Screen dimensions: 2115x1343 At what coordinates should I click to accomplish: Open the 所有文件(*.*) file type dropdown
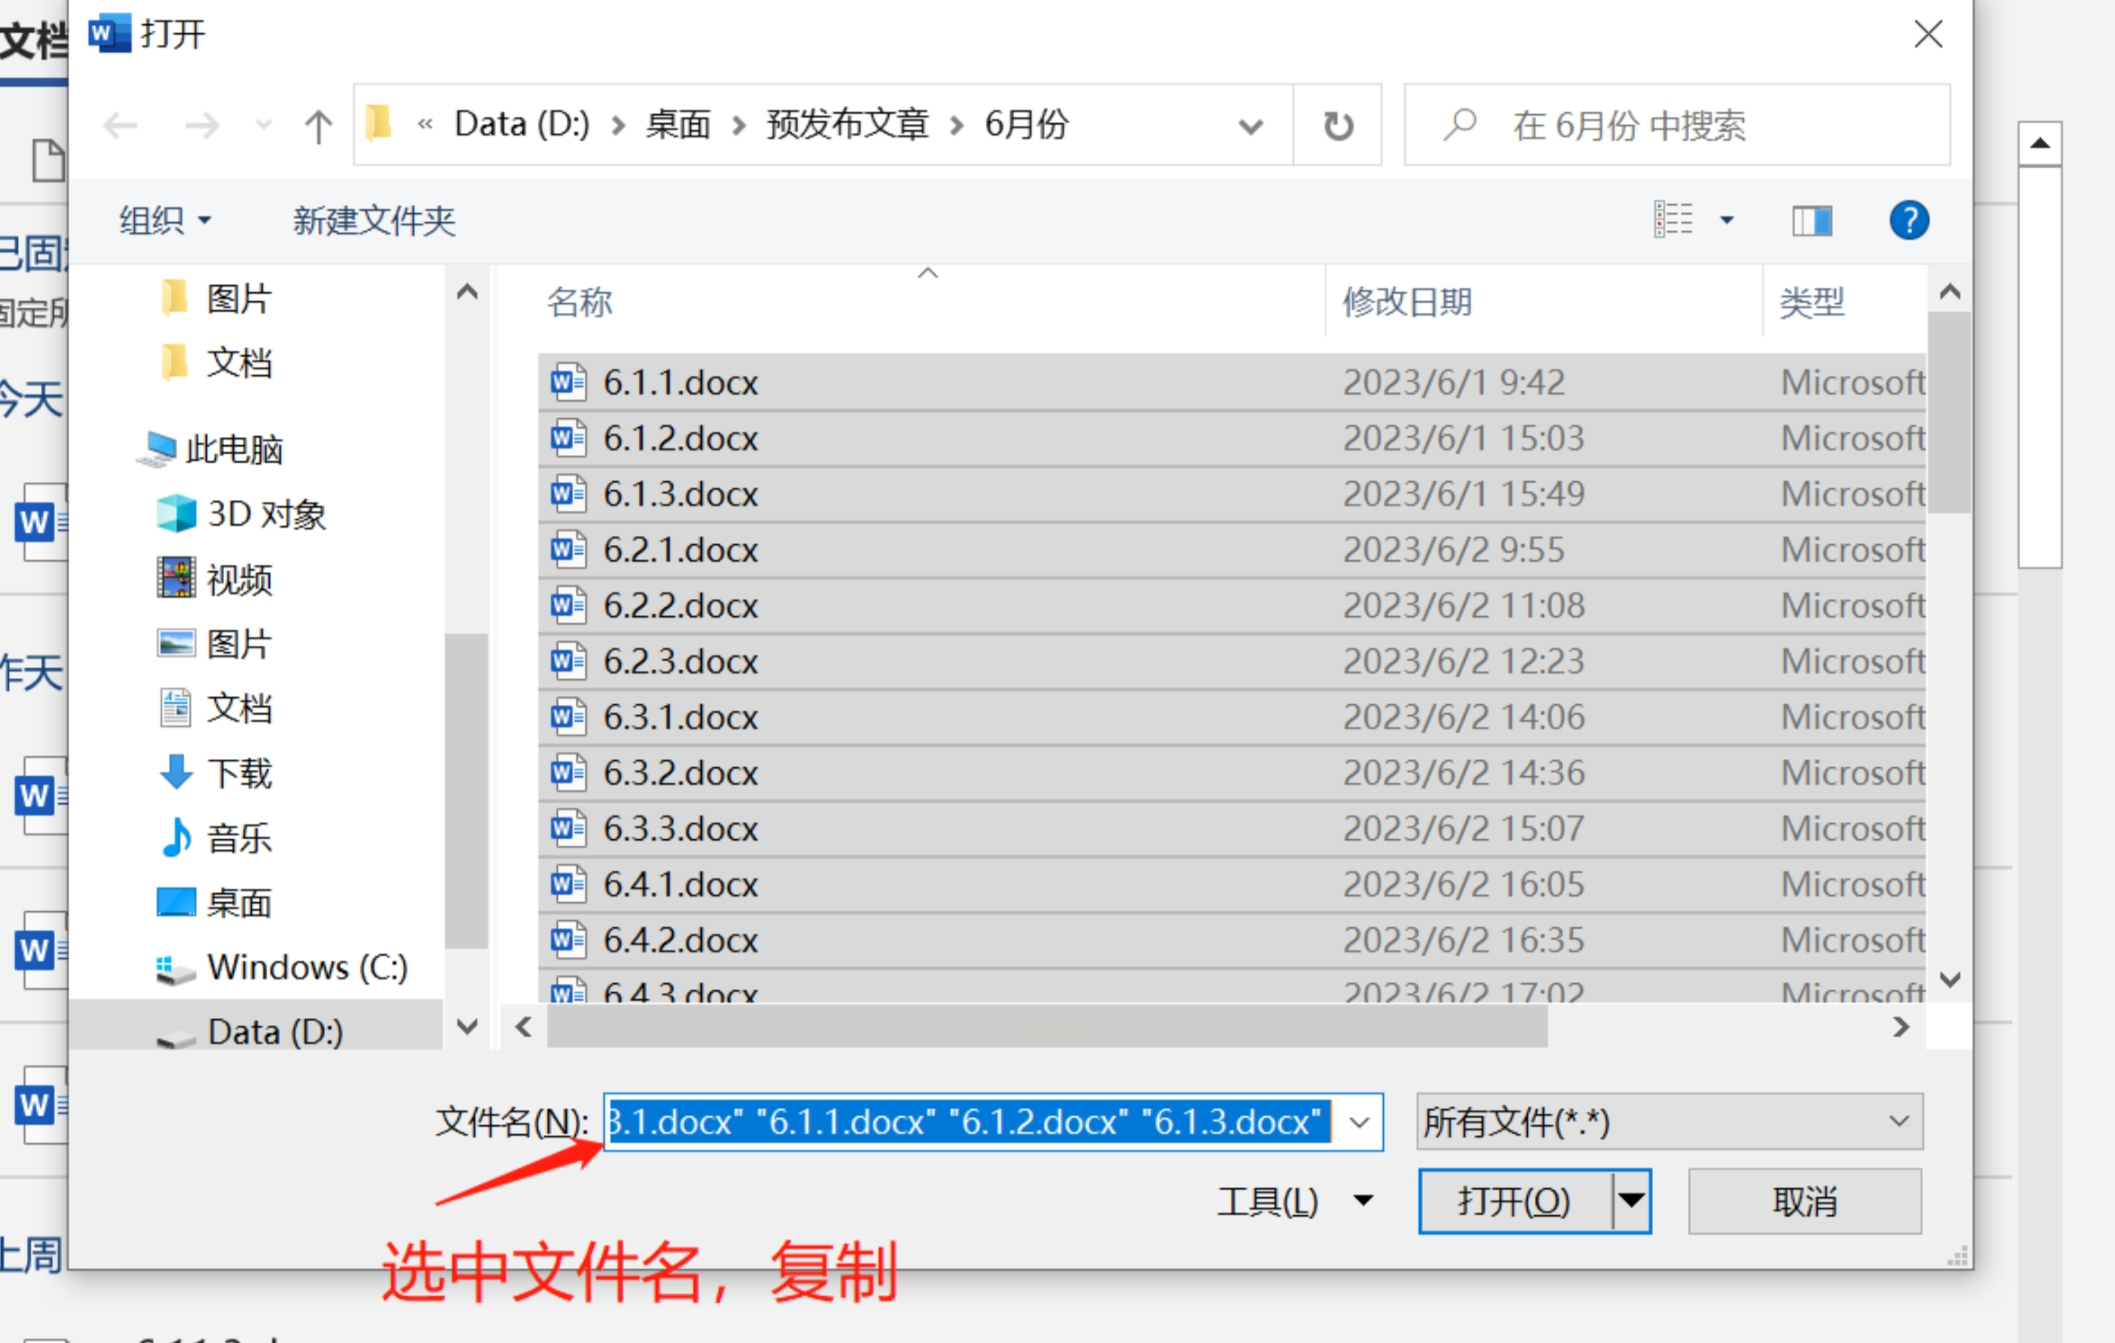tap(1669, 1122)
